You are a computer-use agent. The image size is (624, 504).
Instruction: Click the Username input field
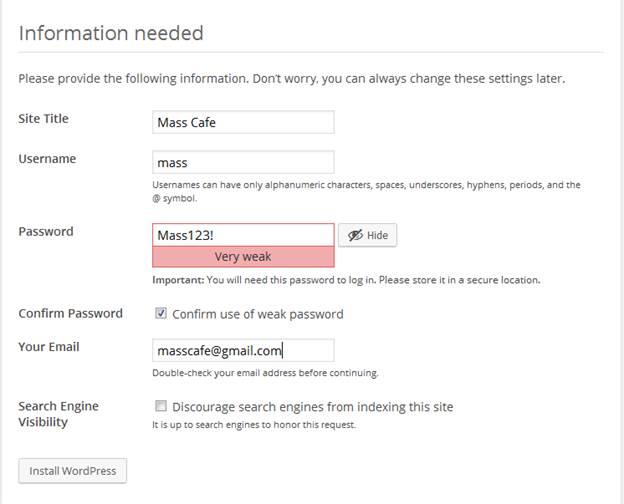click(243, 162)
